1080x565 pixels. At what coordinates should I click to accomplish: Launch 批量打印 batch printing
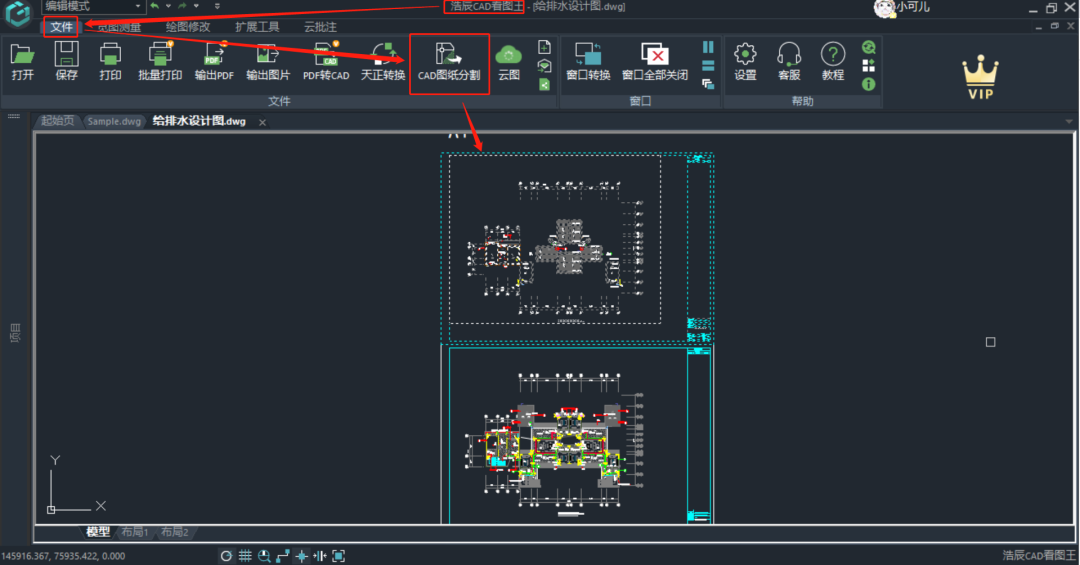click(160, 61)
